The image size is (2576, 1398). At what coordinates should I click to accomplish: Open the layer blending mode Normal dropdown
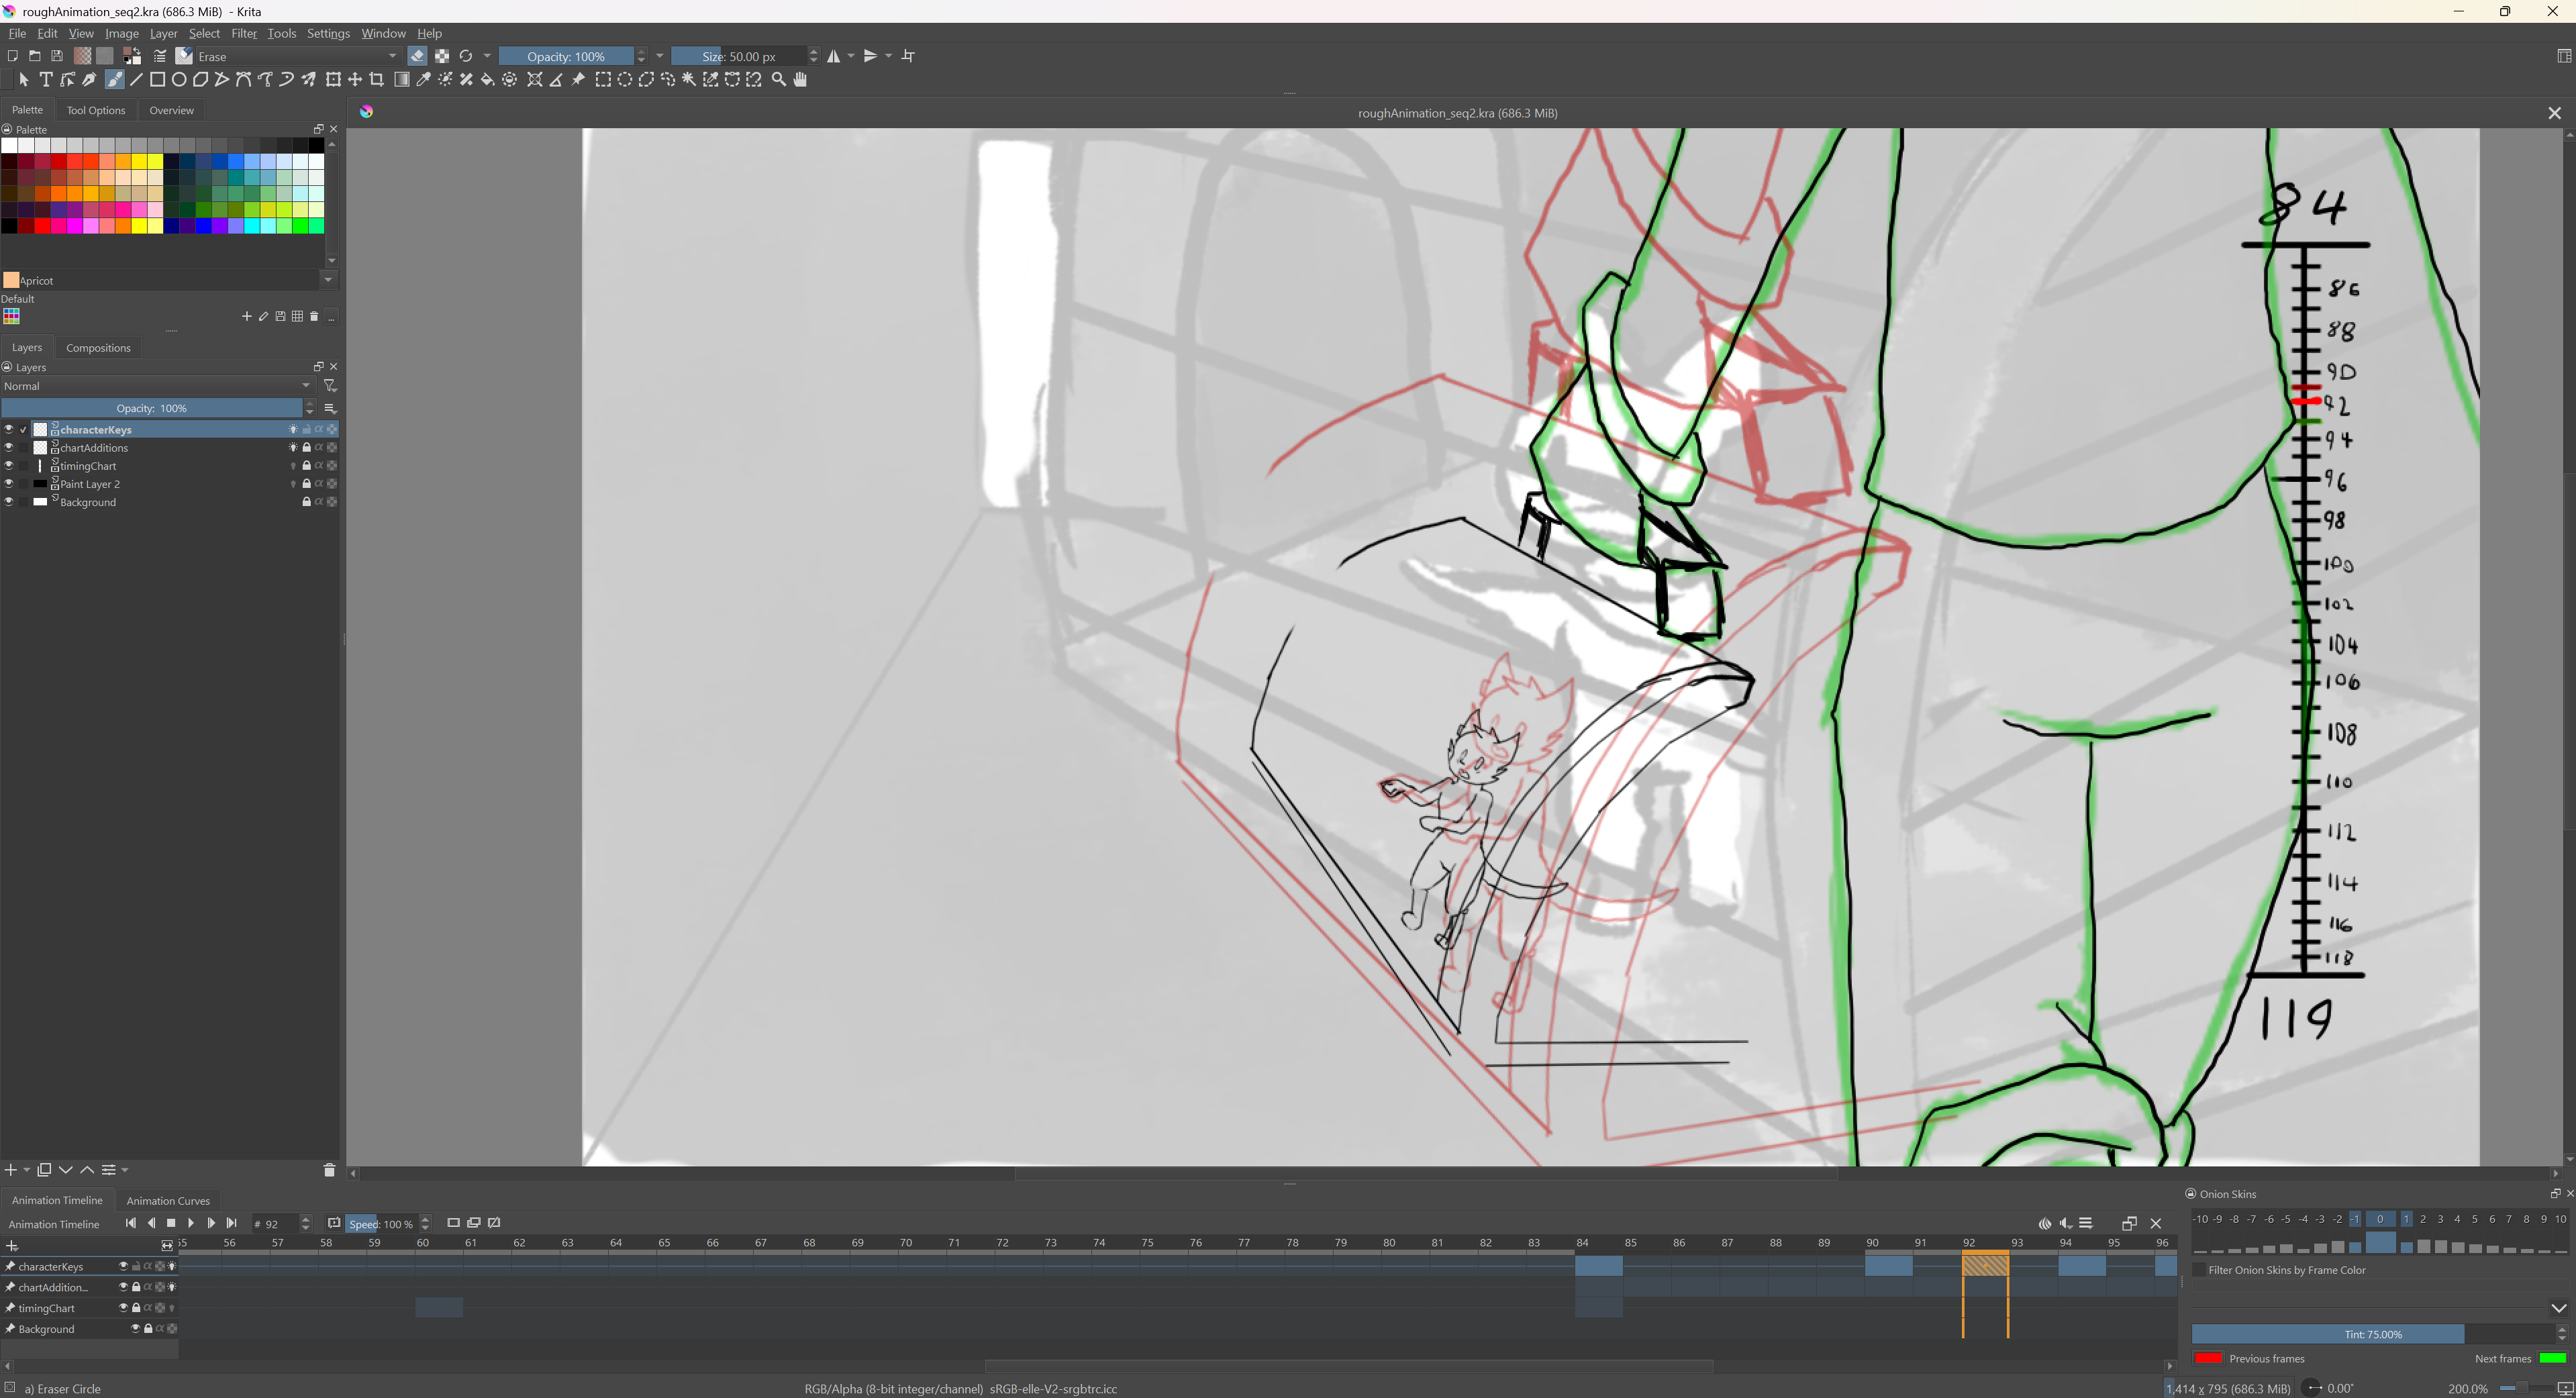tap(157, 386)
